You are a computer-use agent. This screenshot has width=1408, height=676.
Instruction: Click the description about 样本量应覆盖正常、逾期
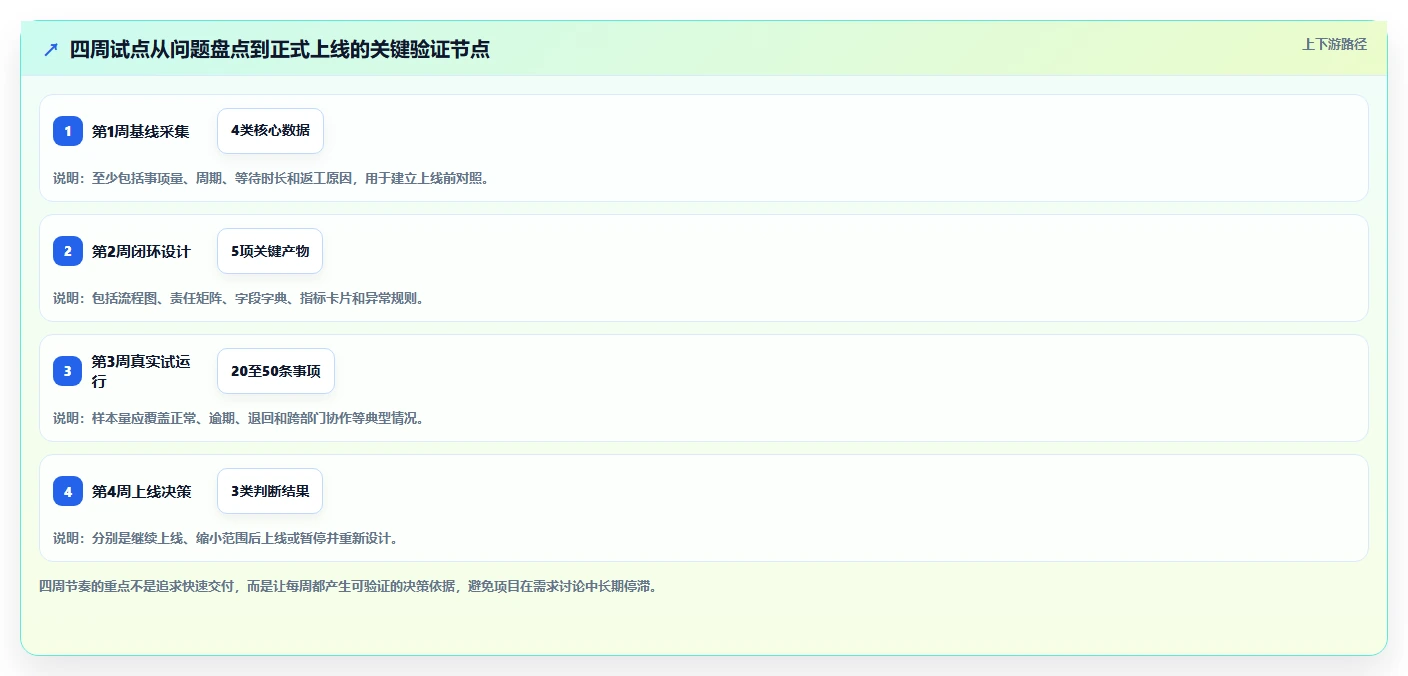click(239, 418)
